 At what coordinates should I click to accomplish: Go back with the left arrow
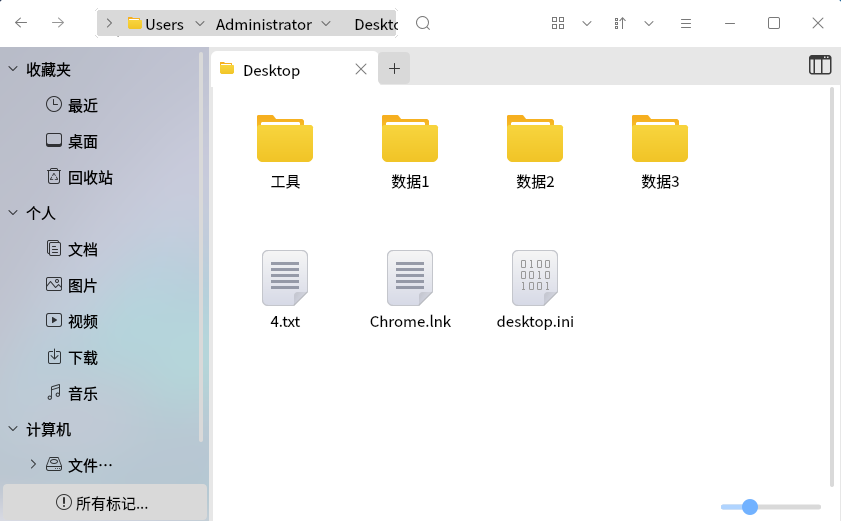click(x=20, y=23)
